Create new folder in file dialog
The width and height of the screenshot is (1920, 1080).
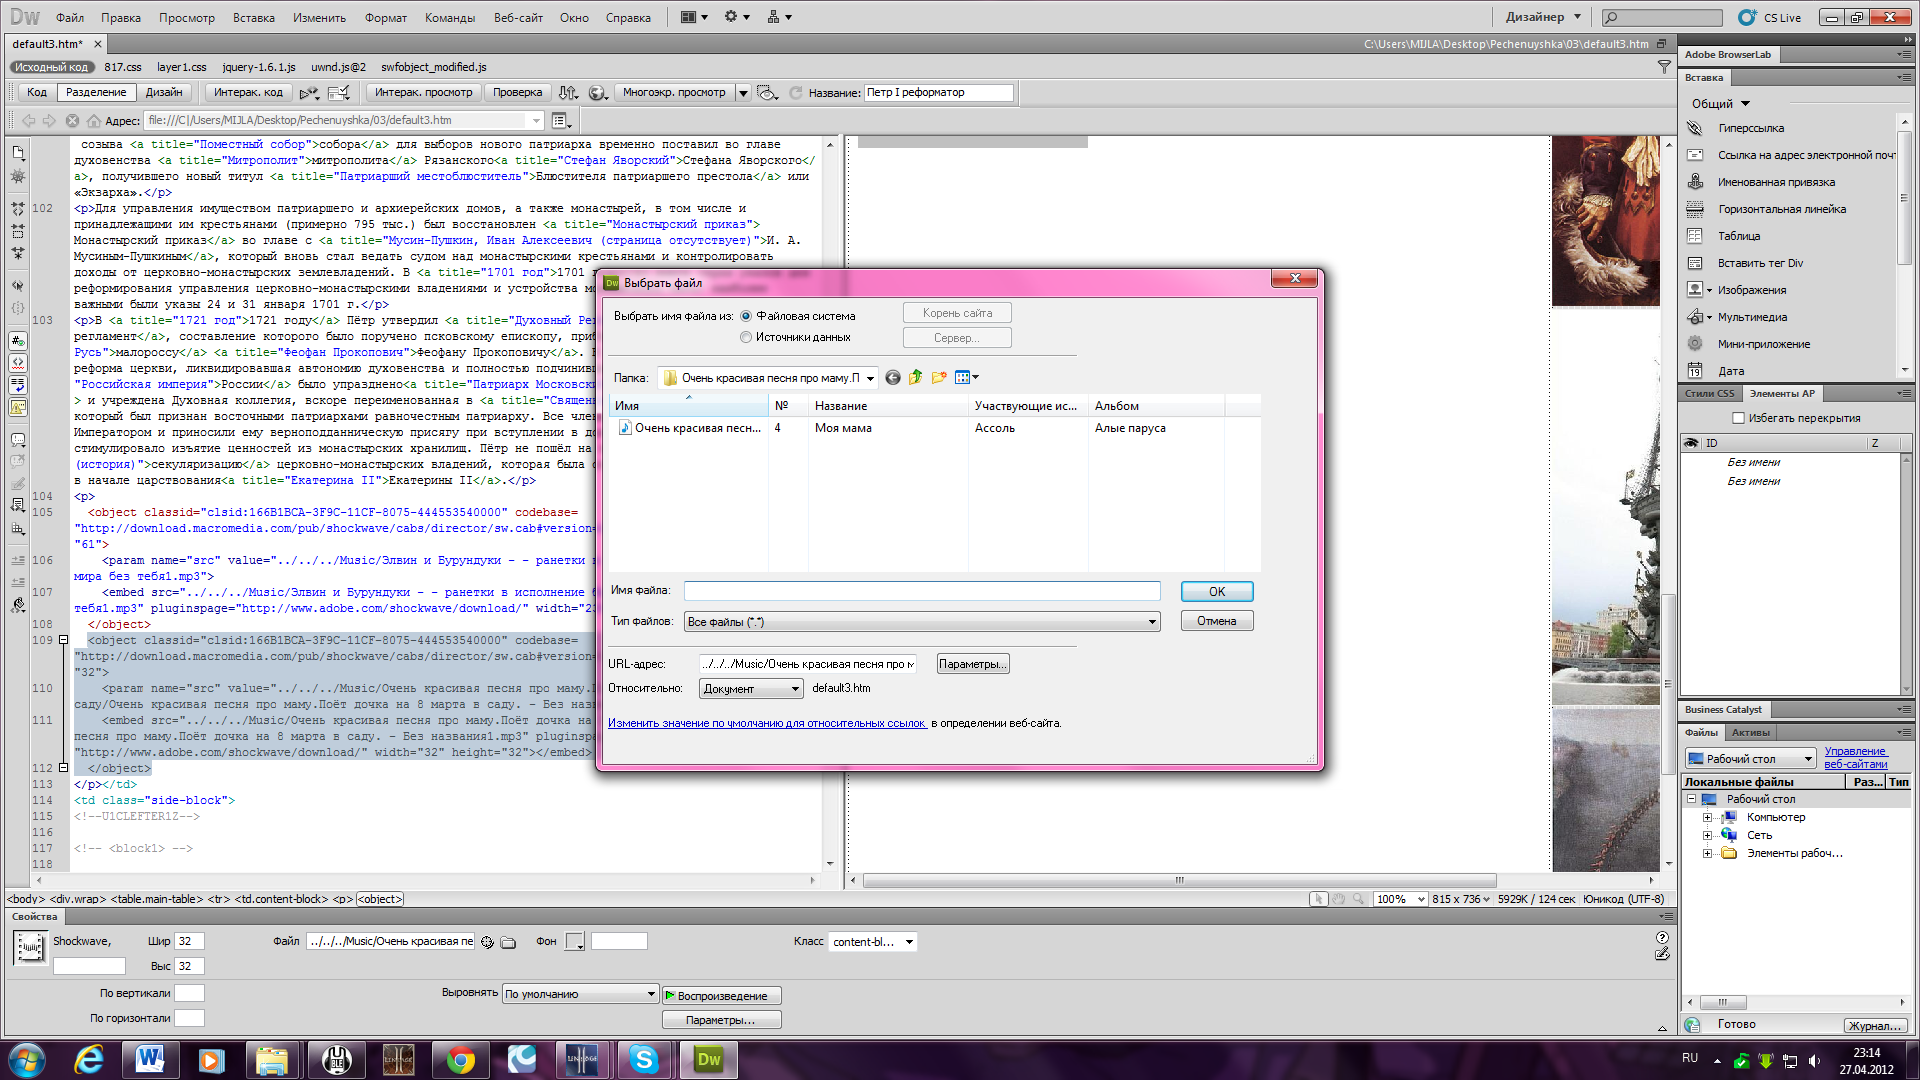click(938, 378)
